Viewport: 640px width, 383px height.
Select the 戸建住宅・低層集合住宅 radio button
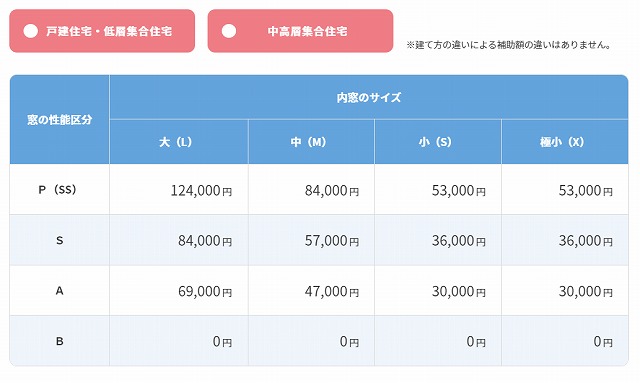pyautogui.click(x=31, y=31)
